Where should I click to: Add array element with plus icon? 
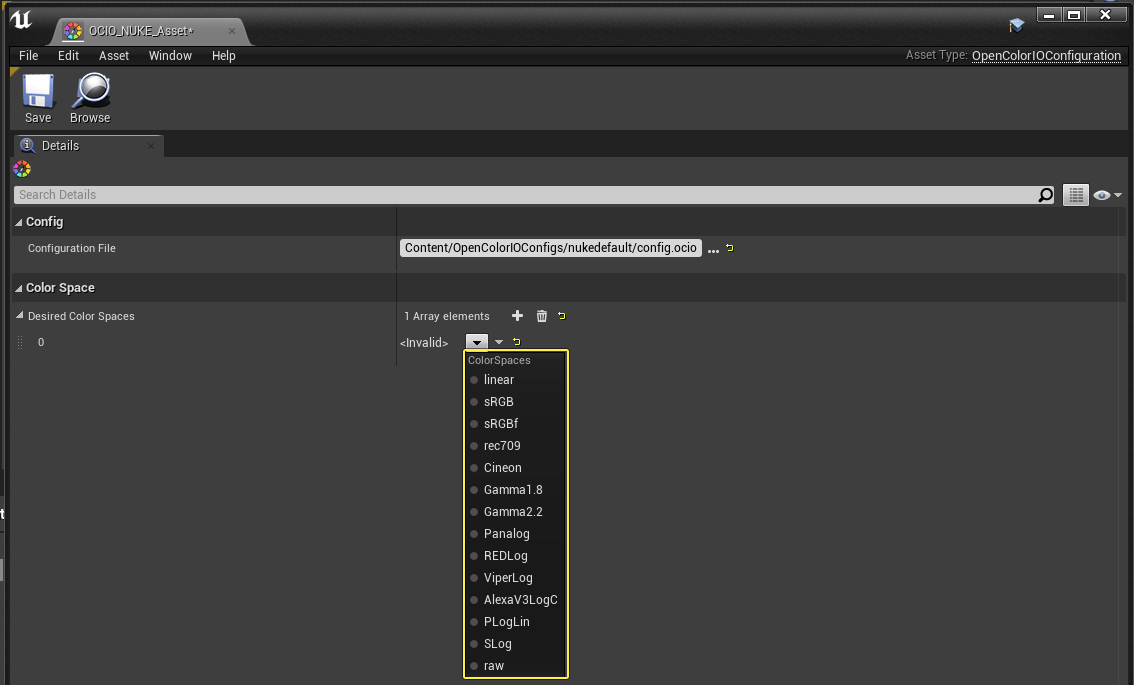click(x=517, y=315)
